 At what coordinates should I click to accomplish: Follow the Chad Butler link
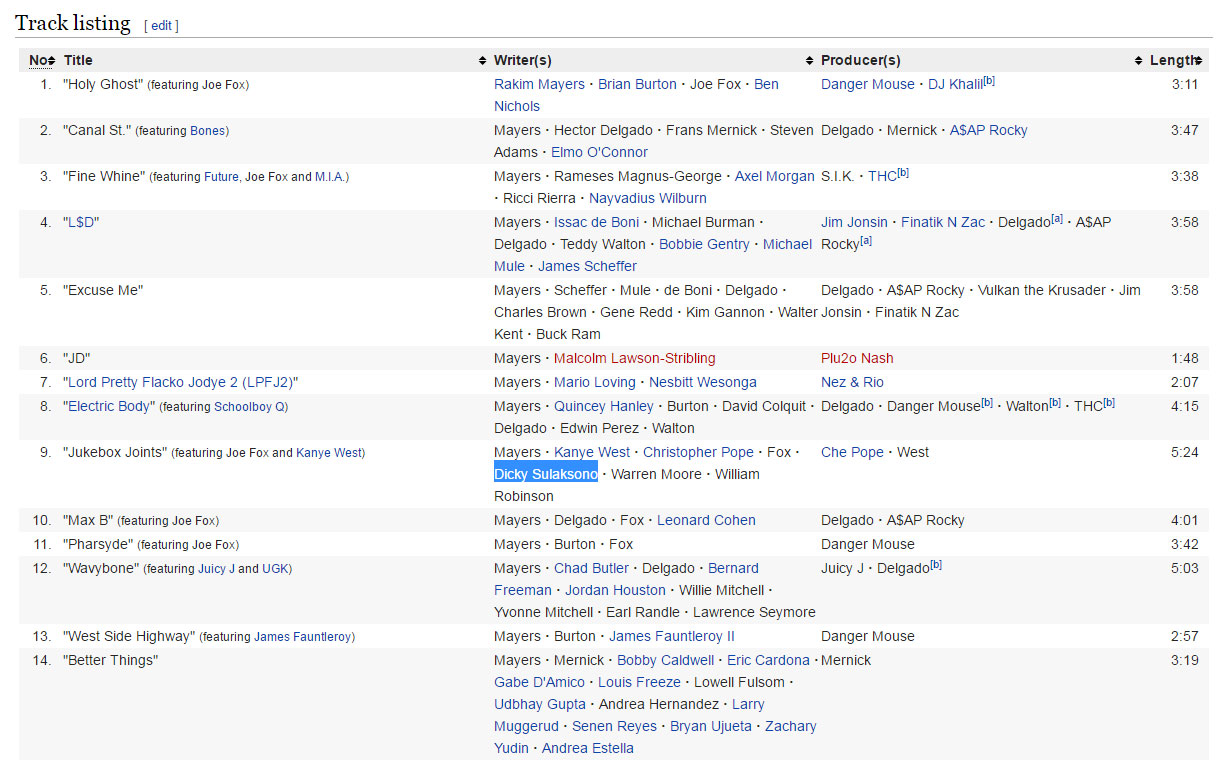591,568
